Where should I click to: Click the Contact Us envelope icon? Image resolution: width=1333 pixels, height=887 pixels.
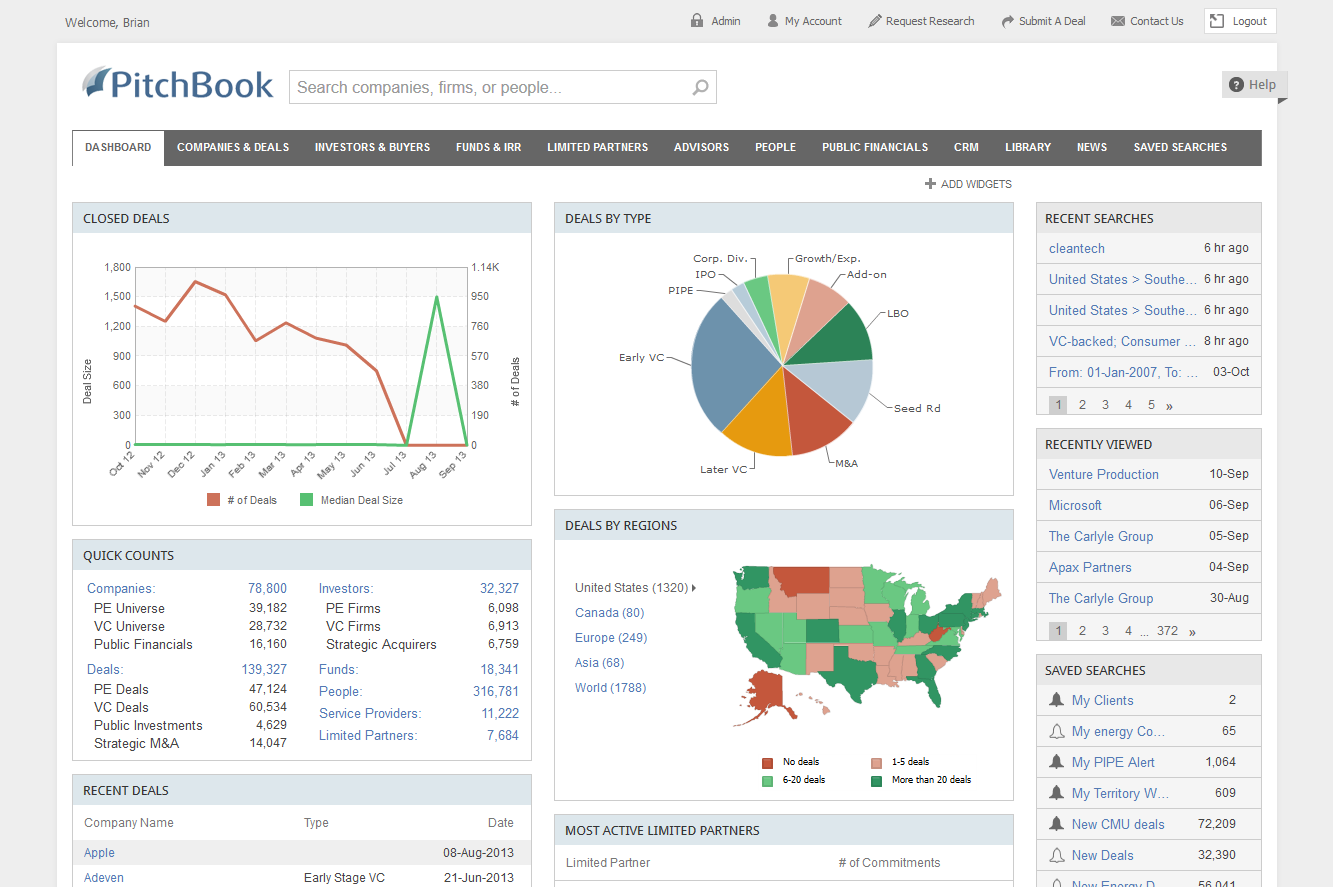point(1118,21)
